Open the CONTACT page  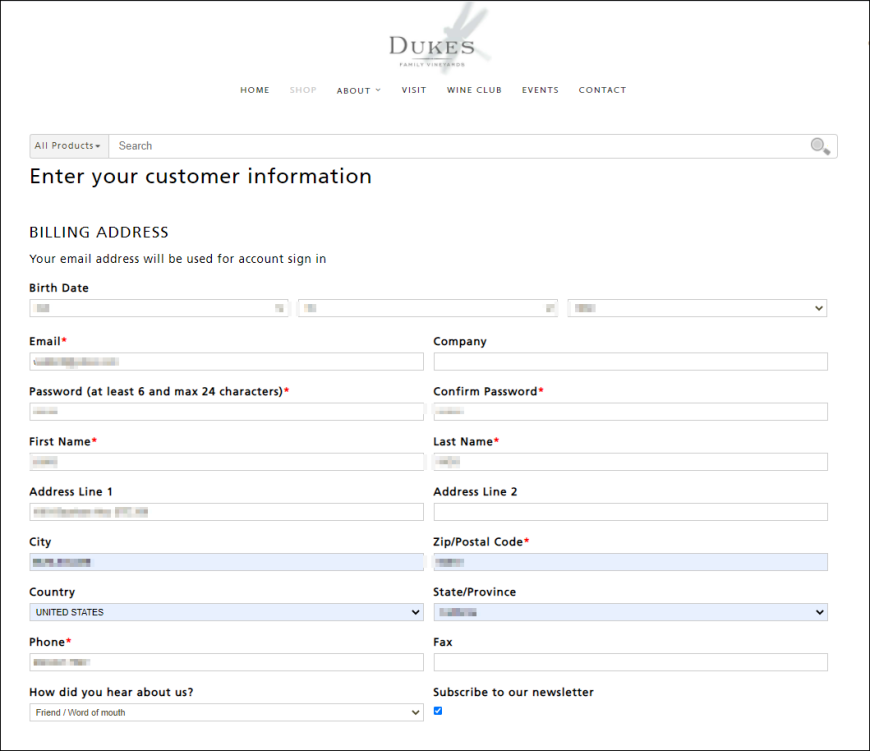[x=602, y=90]
